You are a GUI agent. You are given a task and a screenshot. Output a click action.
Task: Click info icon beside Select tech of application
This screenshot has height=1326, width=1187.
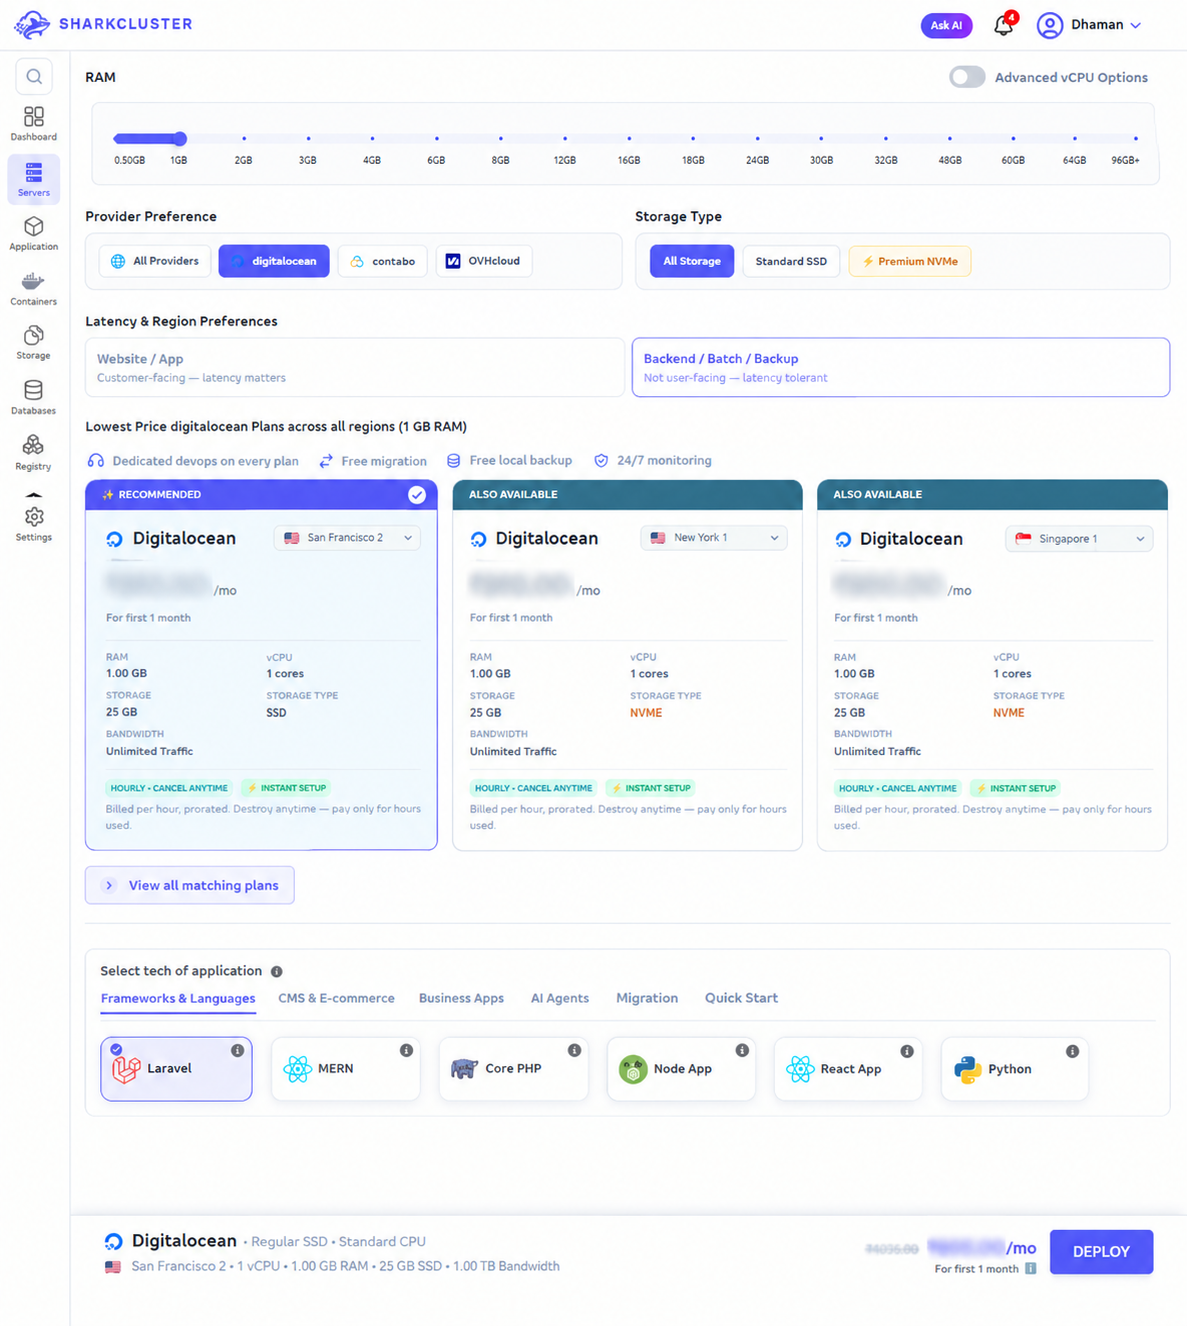coord(277,971)
